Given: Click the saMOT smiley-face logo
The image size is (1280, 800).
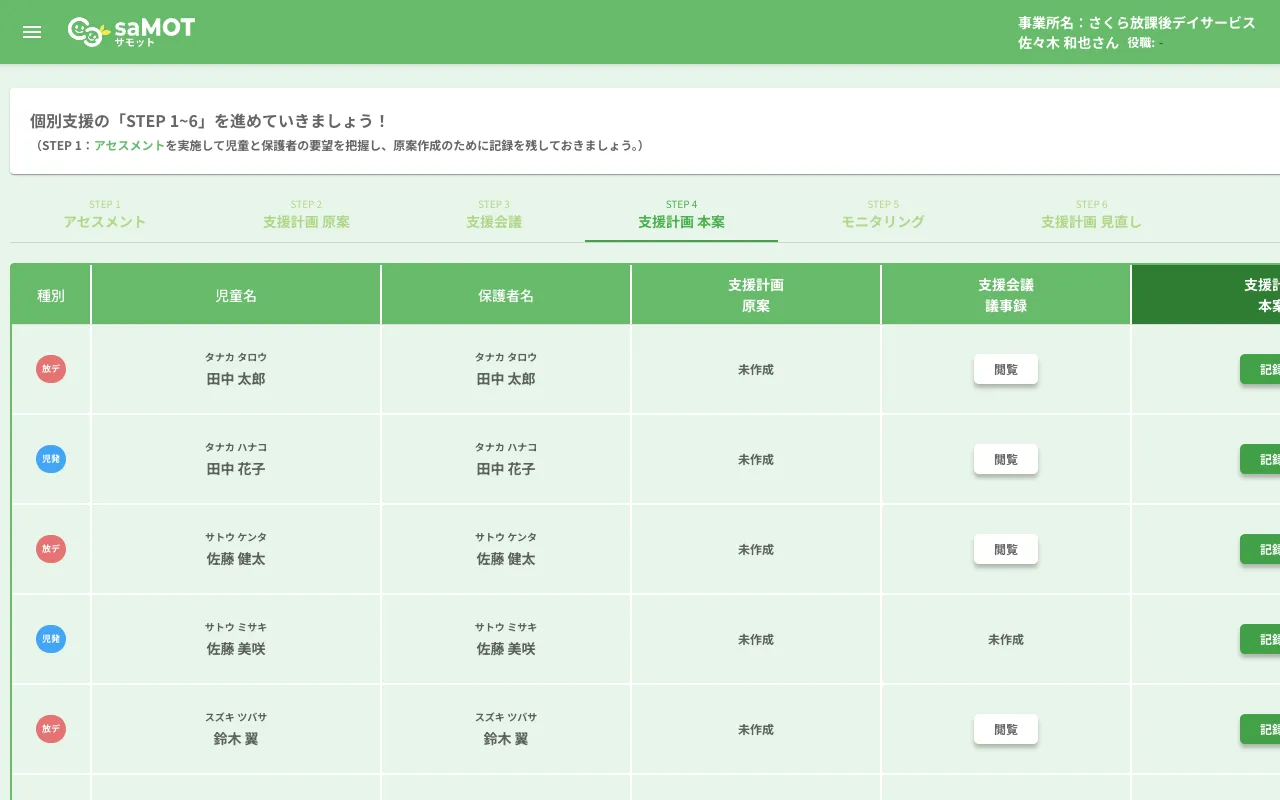Looking at the screenshot, I should tap(85, 29).
